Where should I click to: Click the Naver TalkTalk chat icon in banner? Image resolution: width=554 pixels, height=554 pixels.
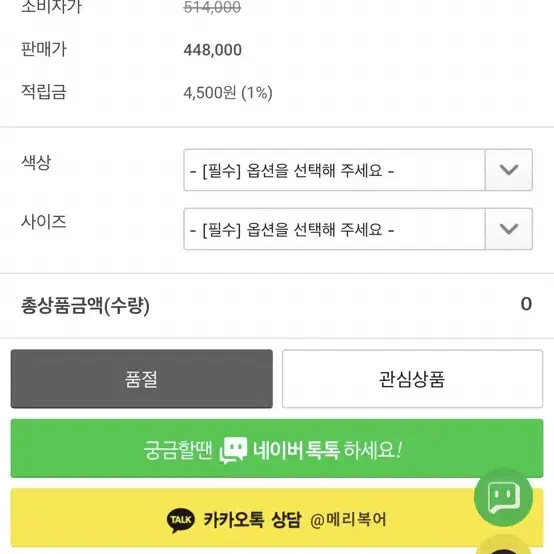(x=233, y=450)
